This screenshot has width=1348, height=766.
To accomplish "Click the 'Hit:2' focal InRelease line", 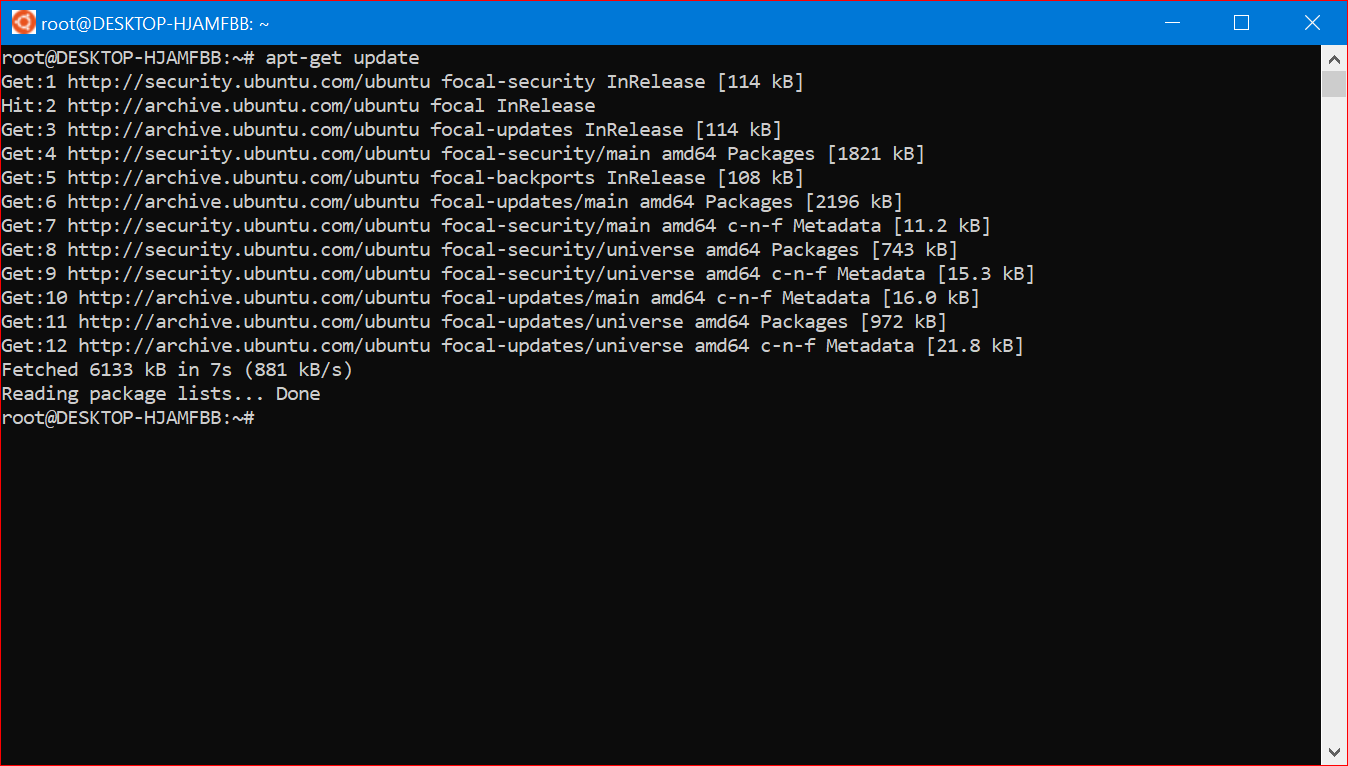I will 298,106.
